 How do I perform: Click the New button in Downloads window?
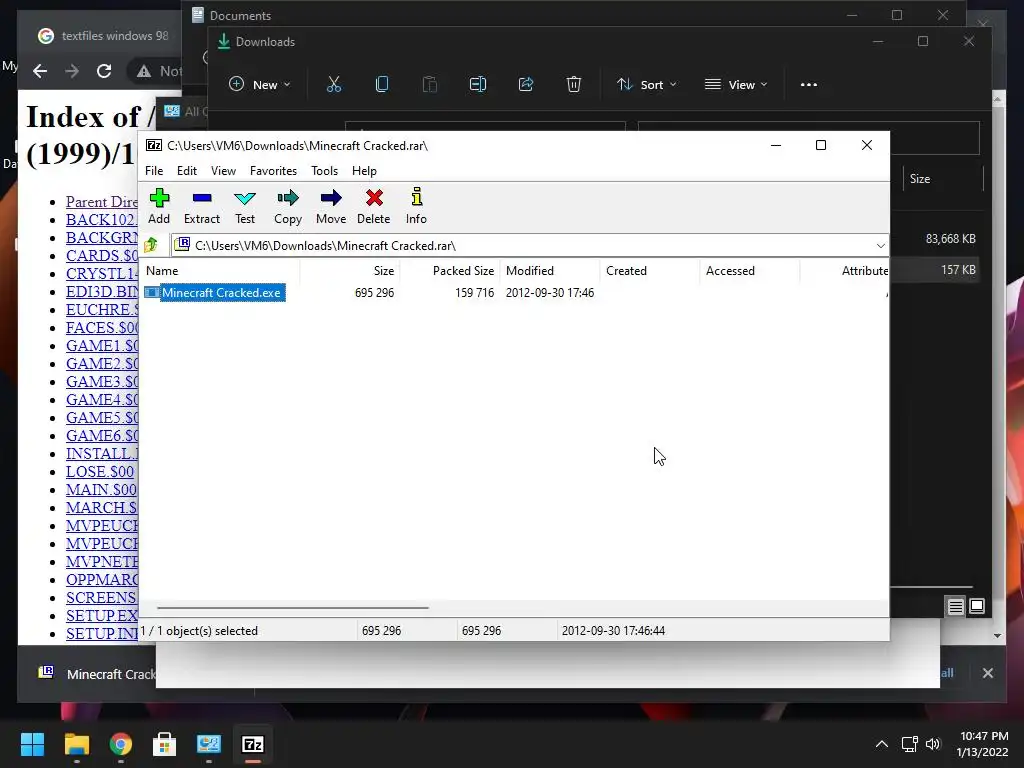[x=260, y=84]
